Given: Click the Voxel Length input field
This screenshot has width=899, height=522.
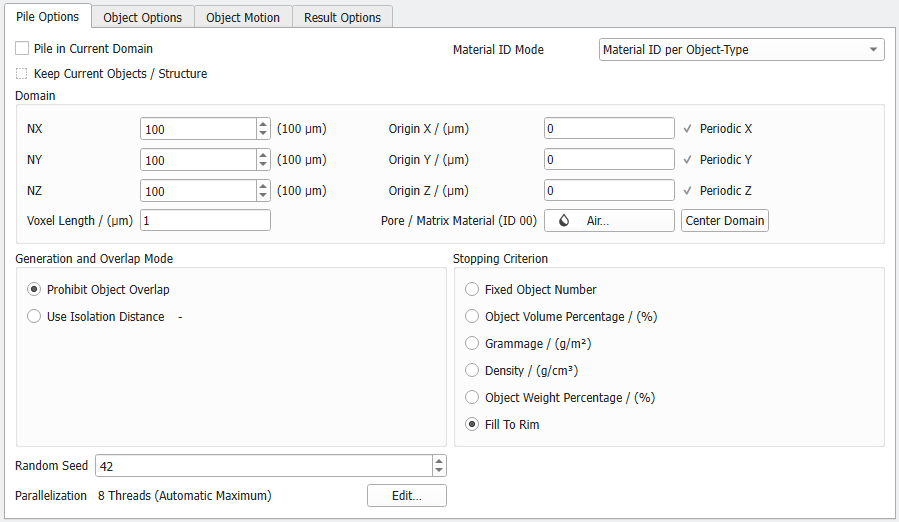Looking at the screenshot, I should (x=205, y=220).
